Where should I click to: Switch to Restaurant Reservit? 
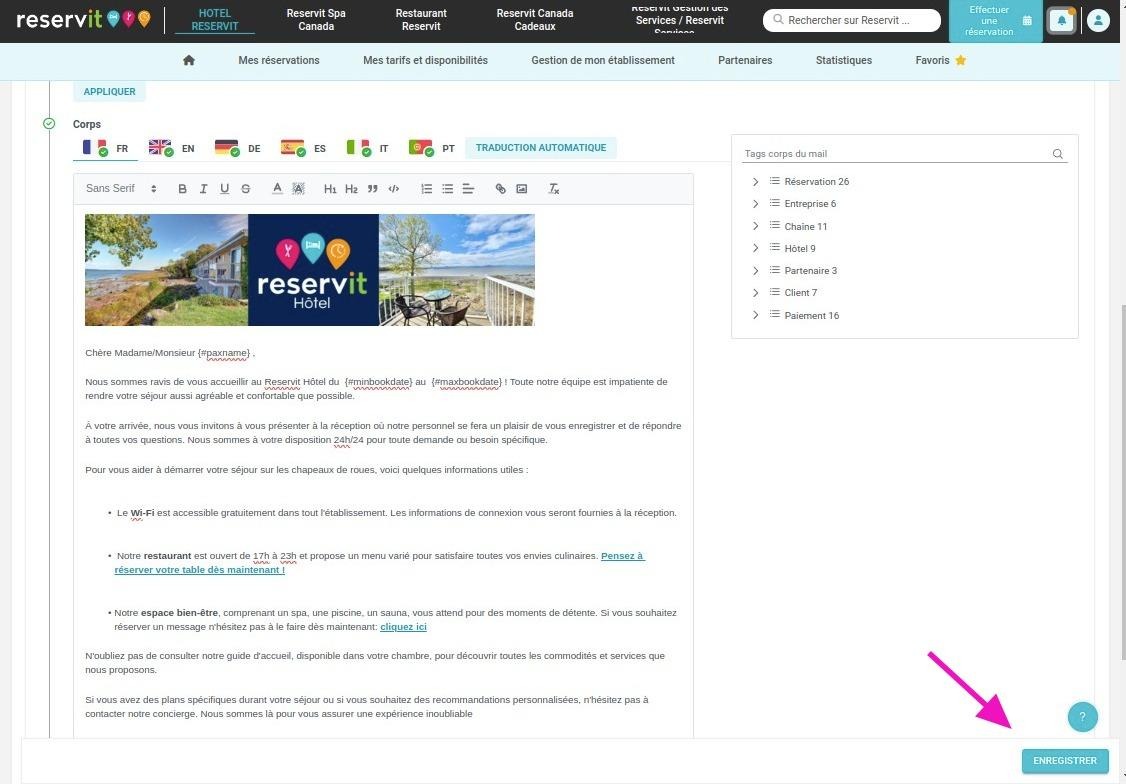(421, 19)
